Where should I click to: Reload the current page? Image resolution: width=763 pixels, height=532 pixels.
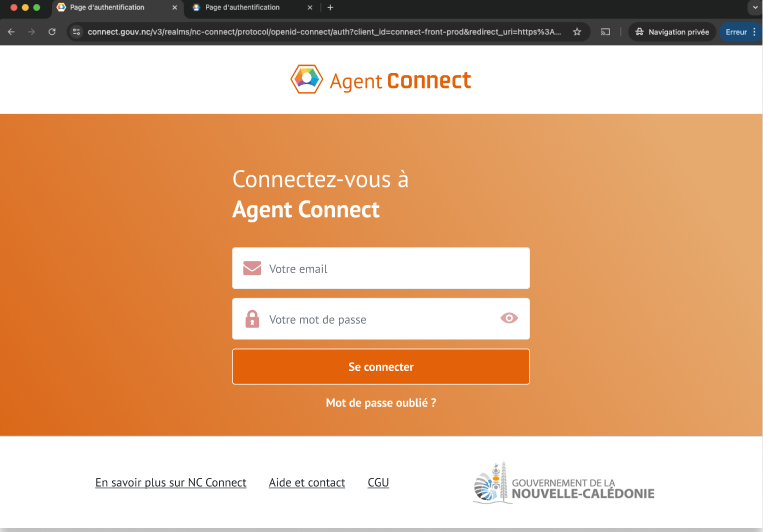tap(52, 32)
